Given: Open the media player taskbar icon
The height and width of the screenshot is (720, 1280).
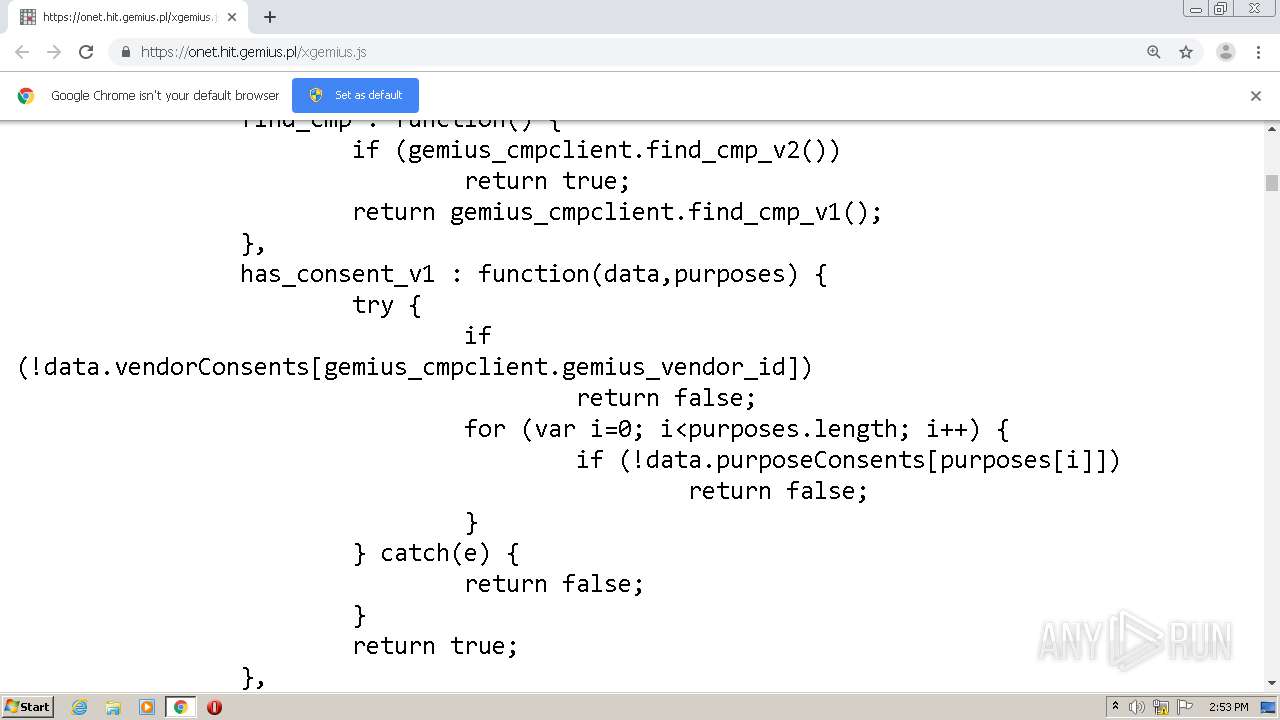Looking at the screenshot, I should coord(147,707).
